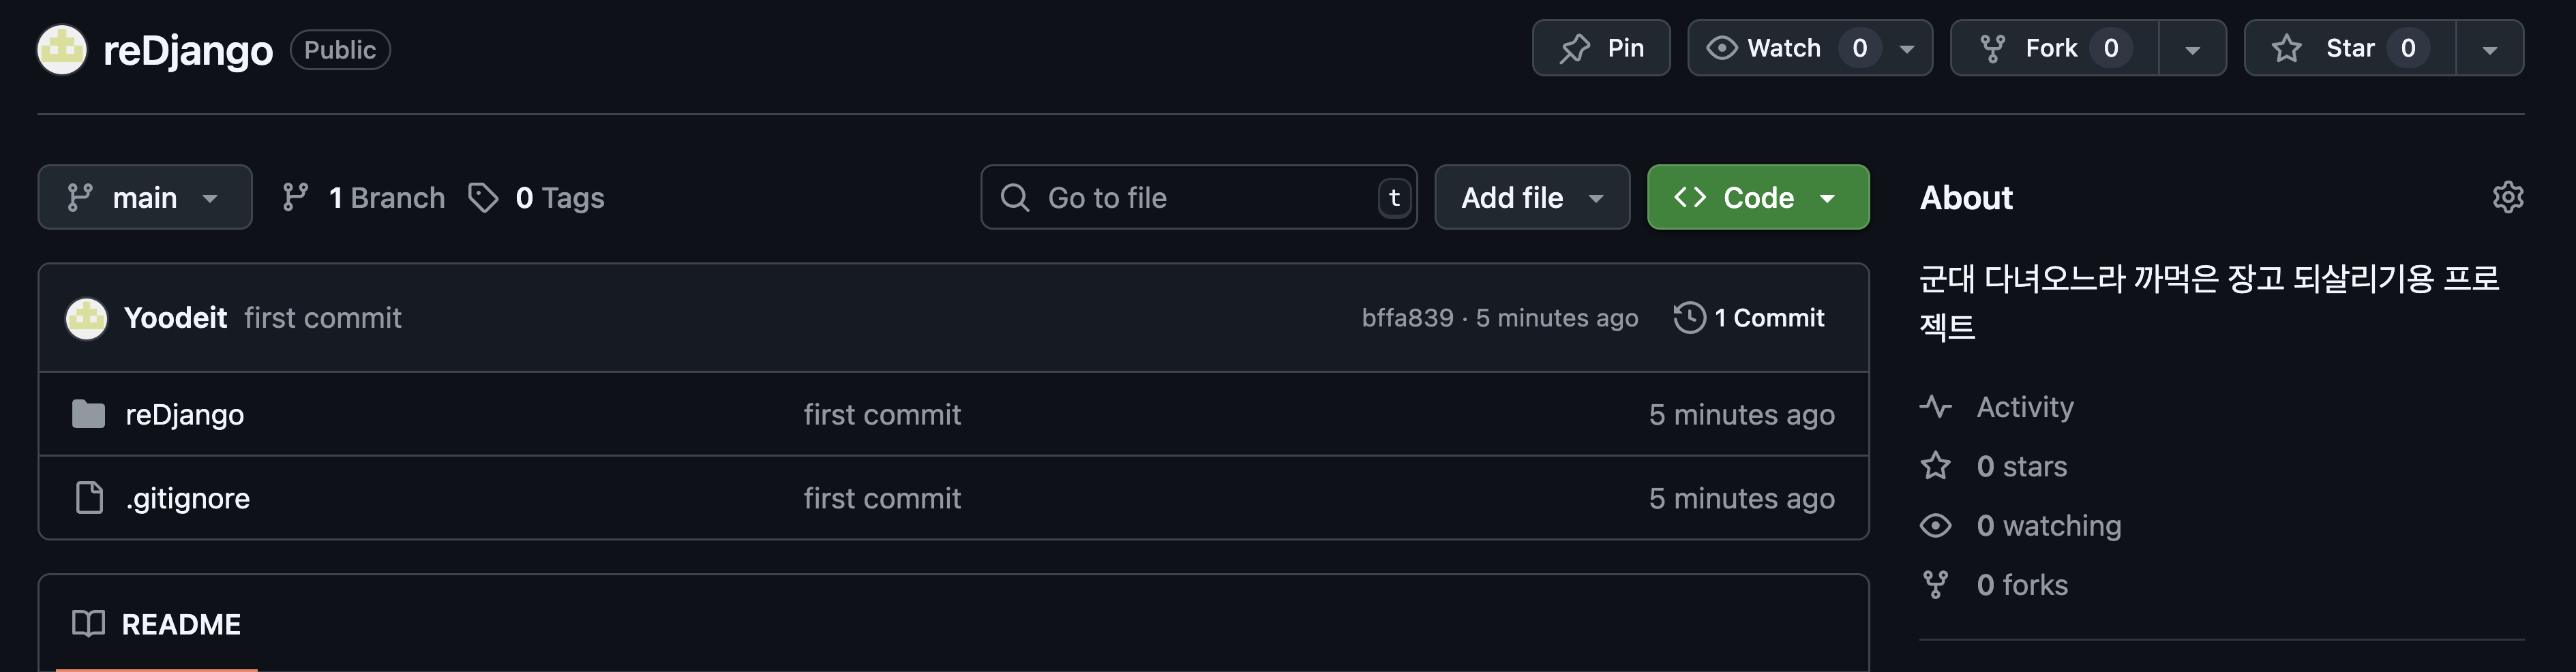Screen dimensions: 2576x672
Task: Click the tag icon beside 0 Tags
Action: point(483,198)
